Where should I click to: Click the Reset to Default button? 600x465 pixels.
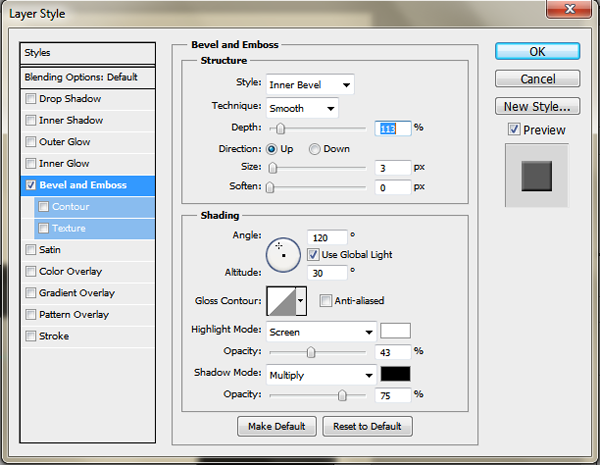(x=367, y=426)
